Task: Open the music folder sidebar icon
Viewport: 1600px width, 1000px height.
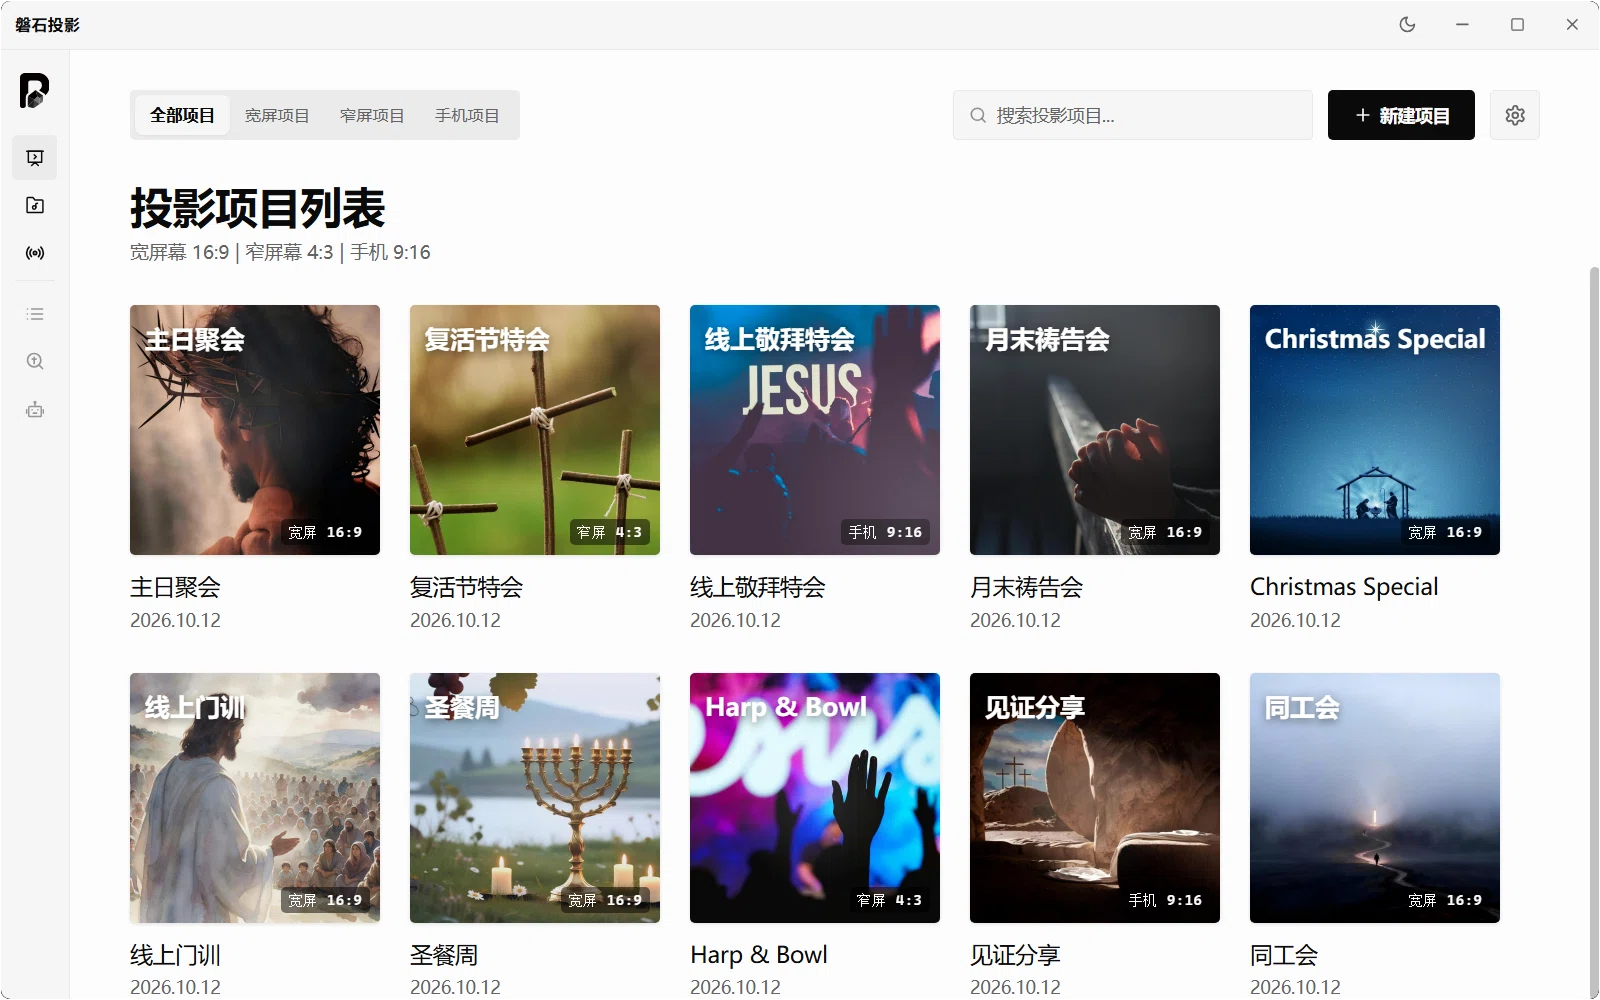Action: point(35,205)
